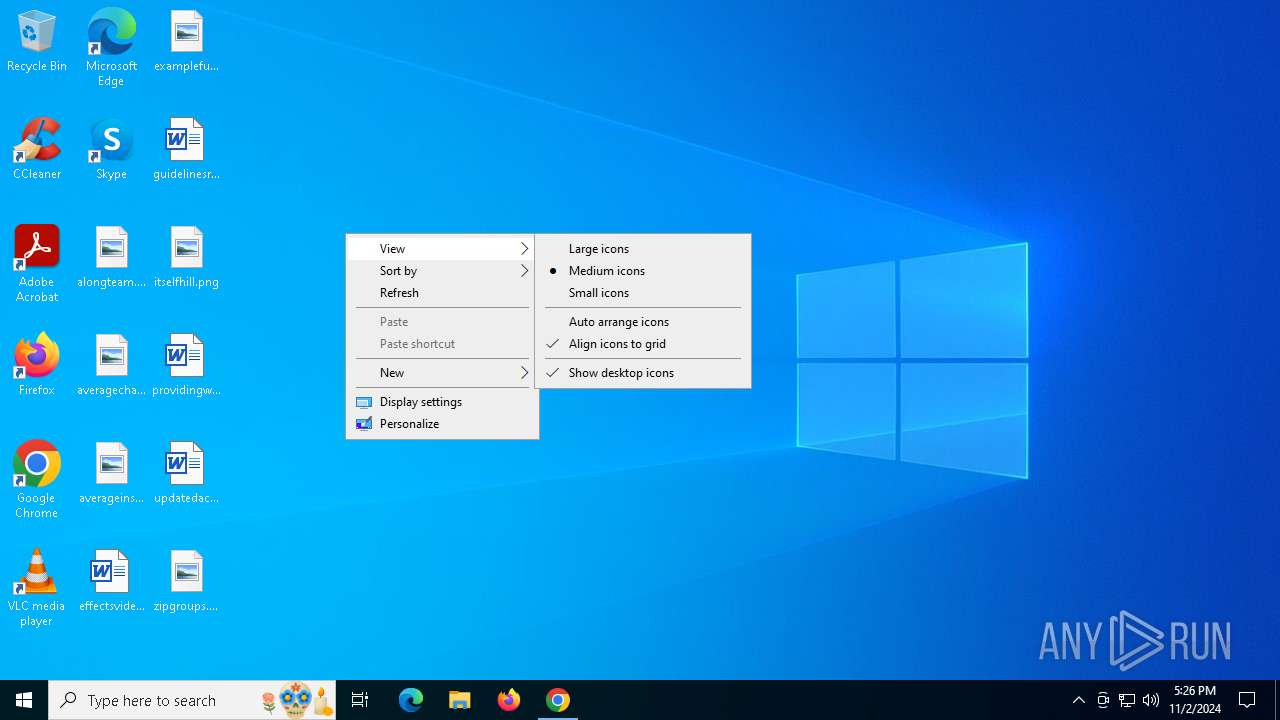This screenshot has height=720, width=1280.
Task: Select the Google Chrome desktop shortcut
Action: [37, 480]
